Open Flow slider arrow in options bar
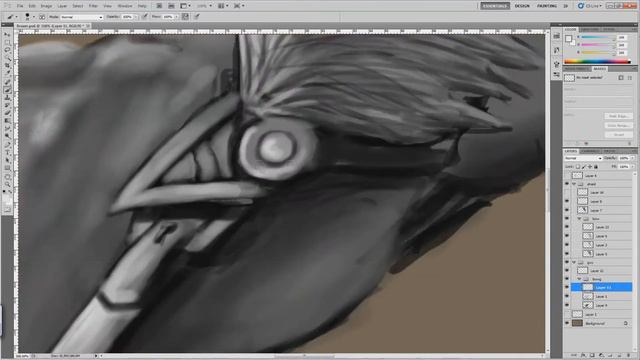 tap(177, 17)
